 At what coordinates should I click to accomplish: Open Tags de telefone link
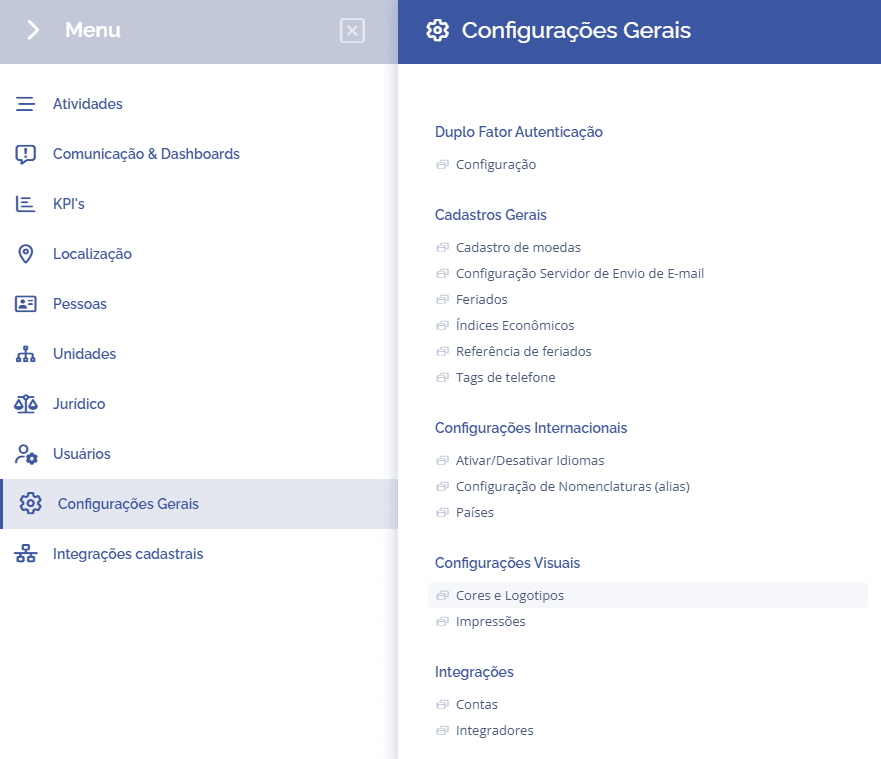[505, 378]
